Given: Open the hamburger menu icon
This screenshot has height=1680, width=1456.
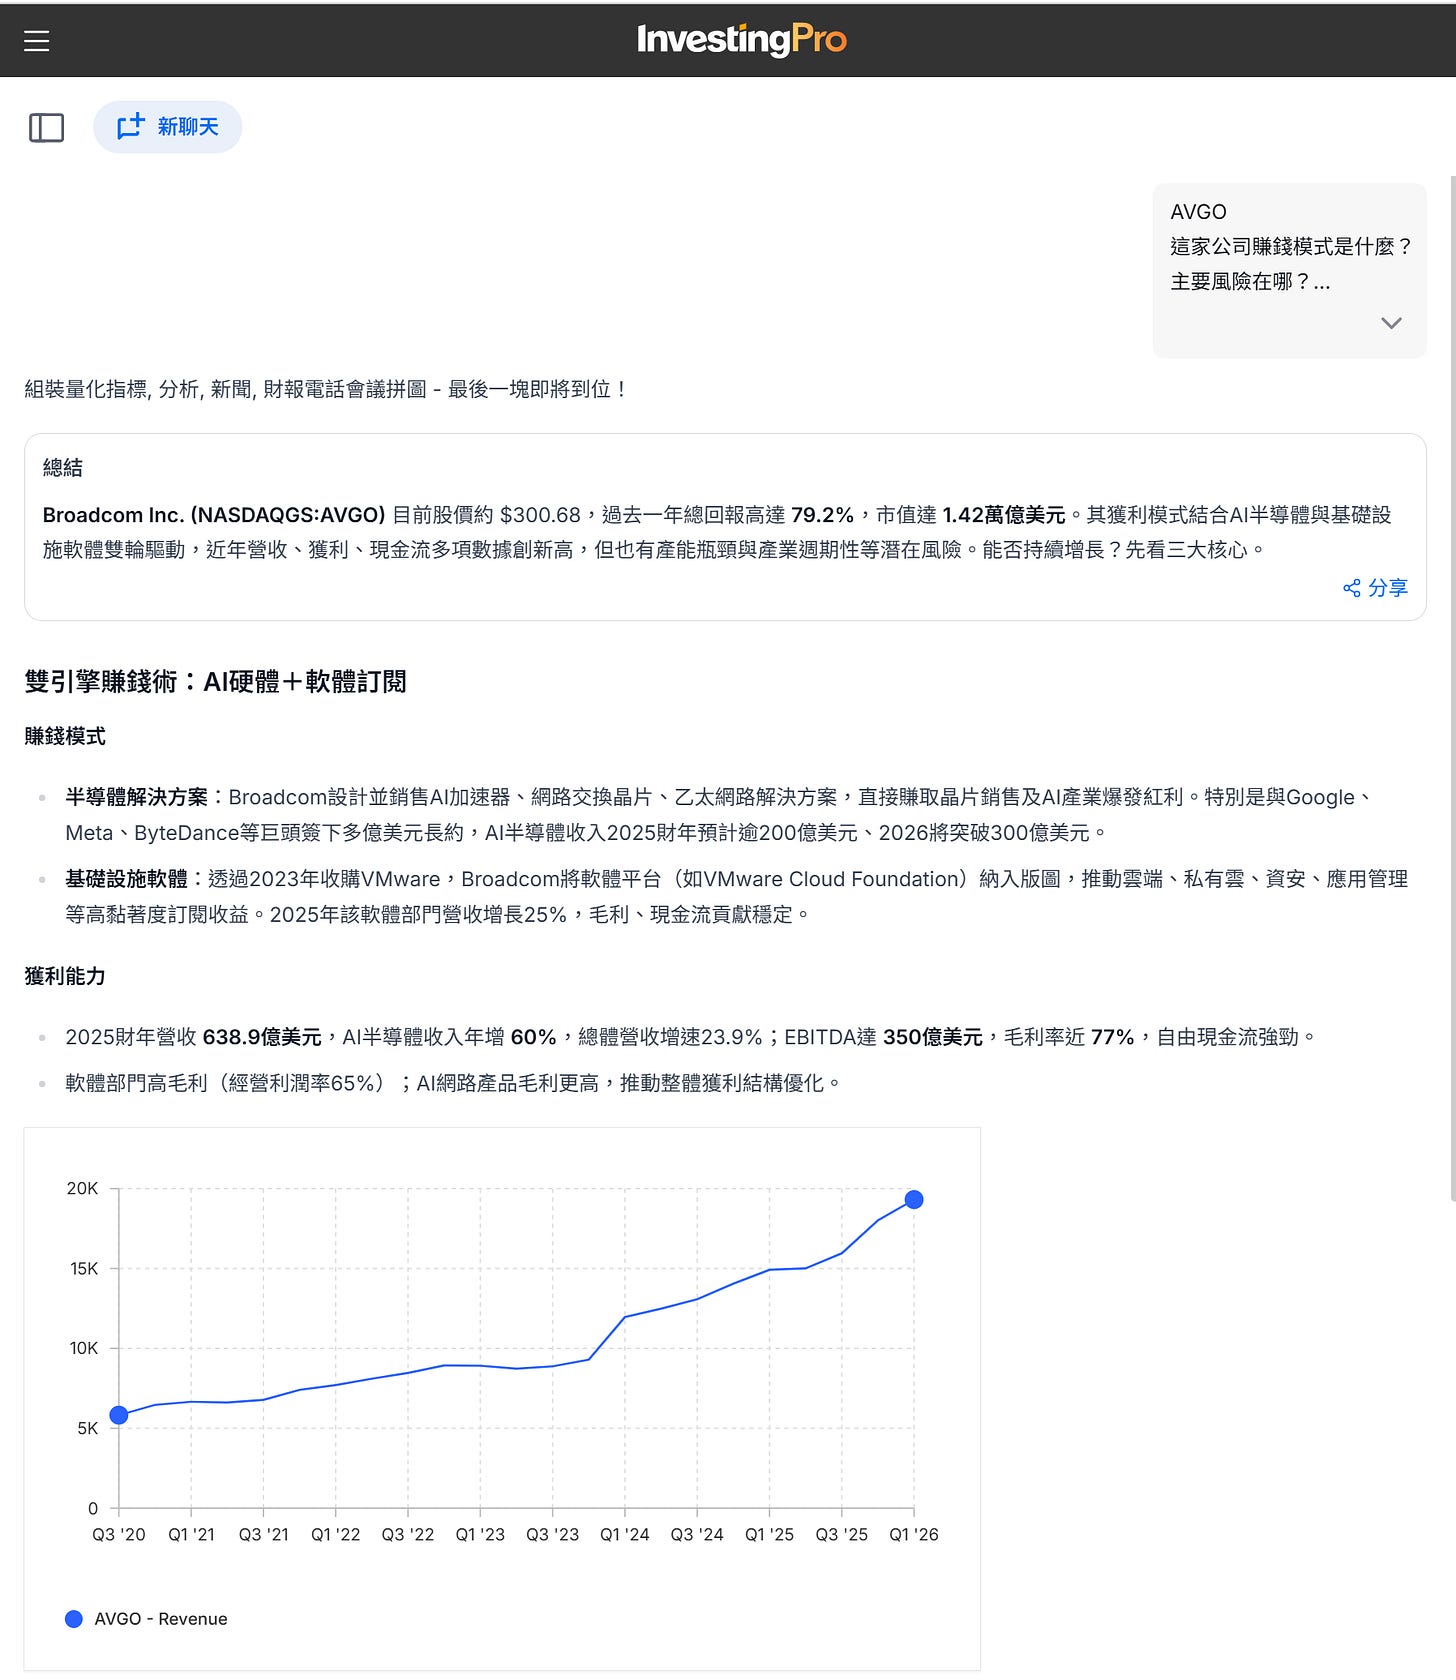Looking at the screenshot, I should tap(37, 41).
